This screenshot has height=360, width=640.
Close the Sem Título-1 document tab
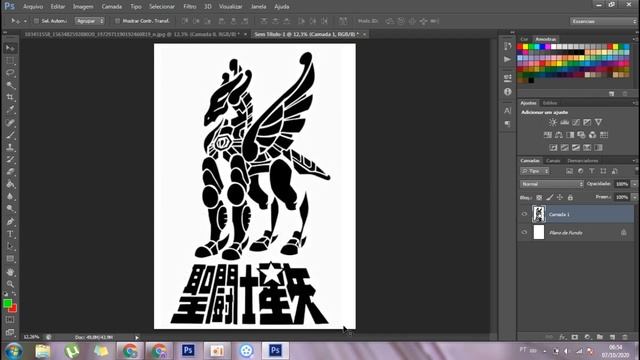tap(364, 34)
